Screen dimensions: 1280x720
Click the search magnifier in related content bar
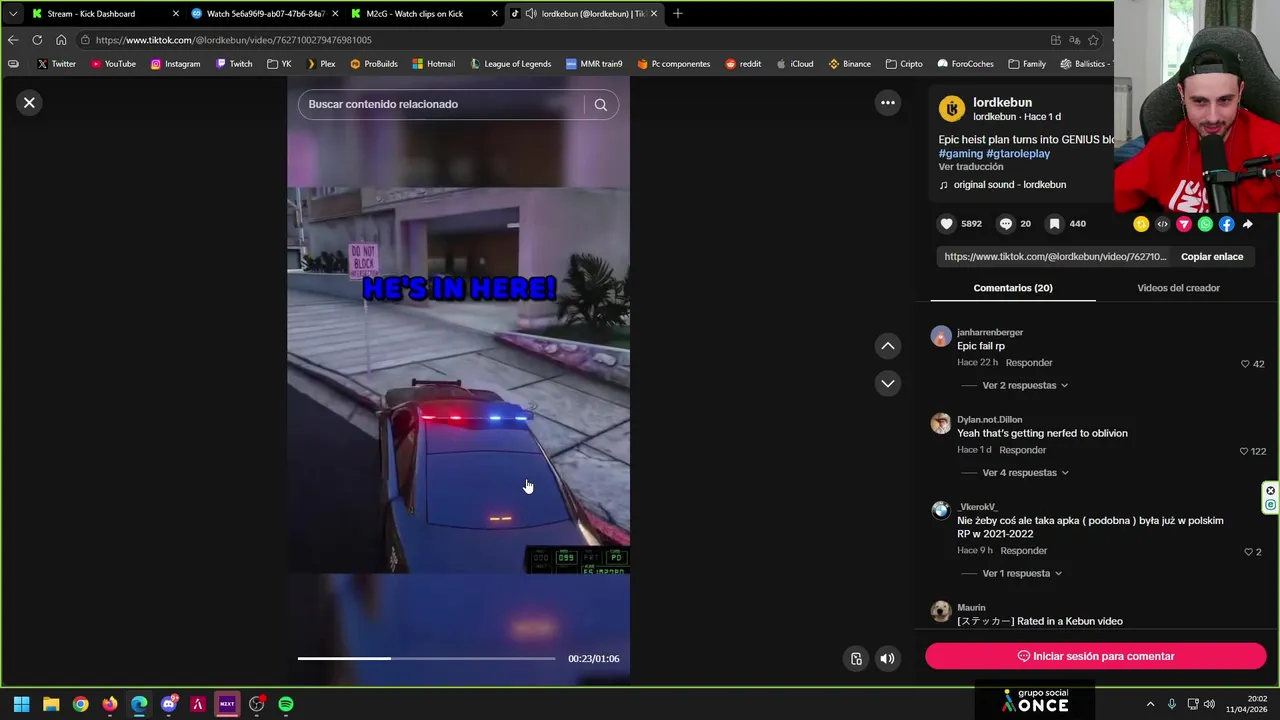pyautogui.click(x=600, y=104)
